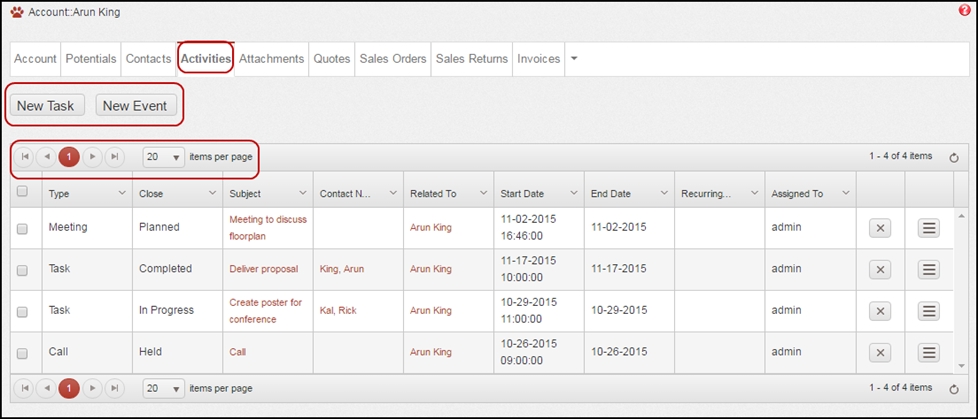
Task: Go to first page in top pager
Action: (x=24, y=157)
